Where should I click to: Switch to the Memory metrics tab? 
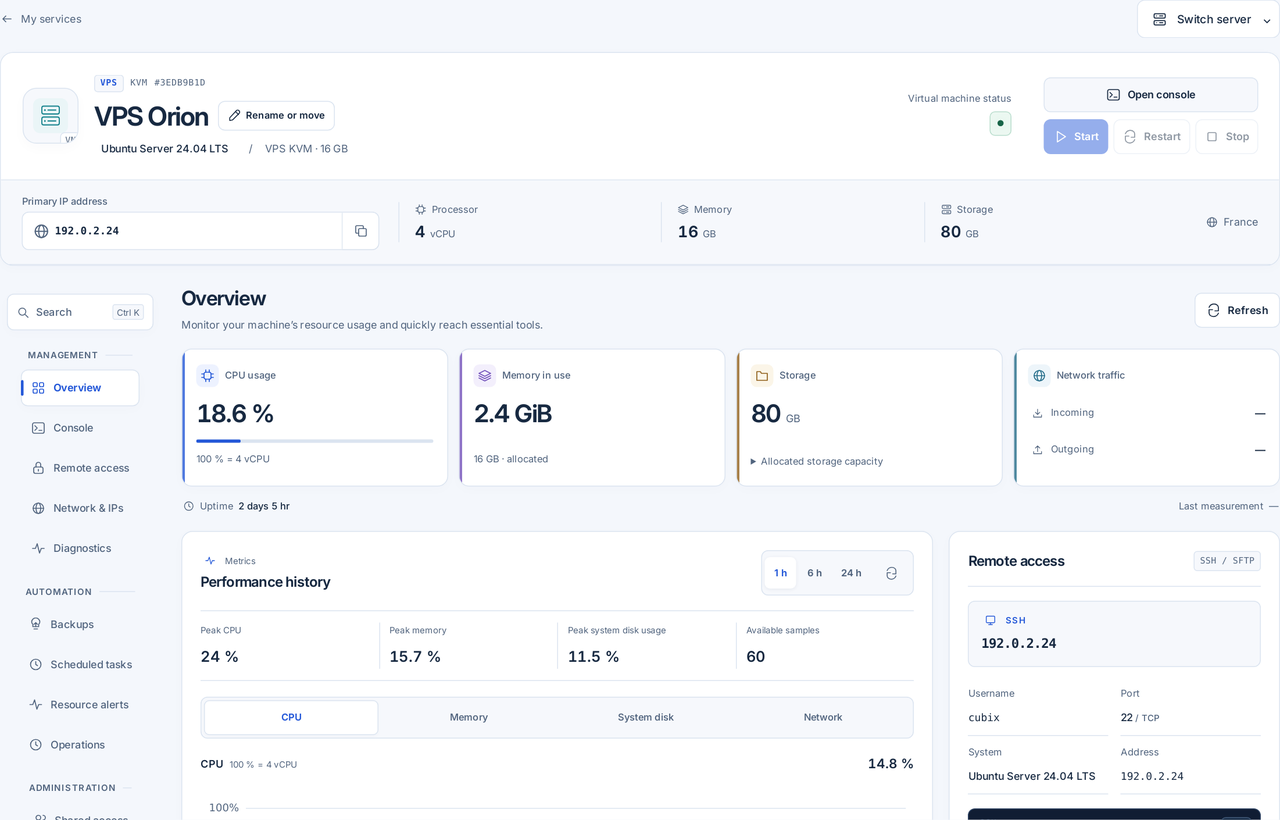coord(469,718)
